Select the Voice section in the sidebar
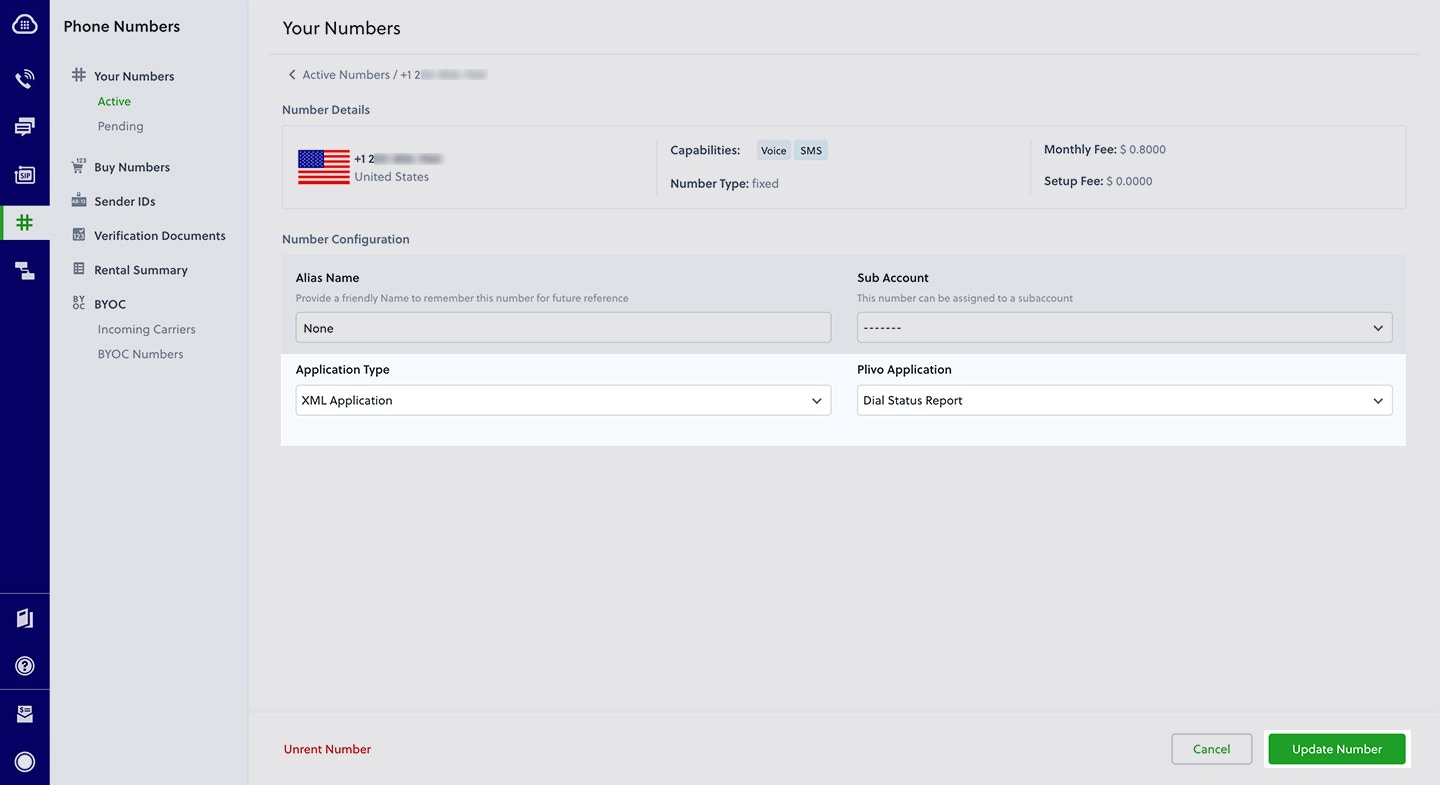 pyautogui.click(x=24, y=77)
